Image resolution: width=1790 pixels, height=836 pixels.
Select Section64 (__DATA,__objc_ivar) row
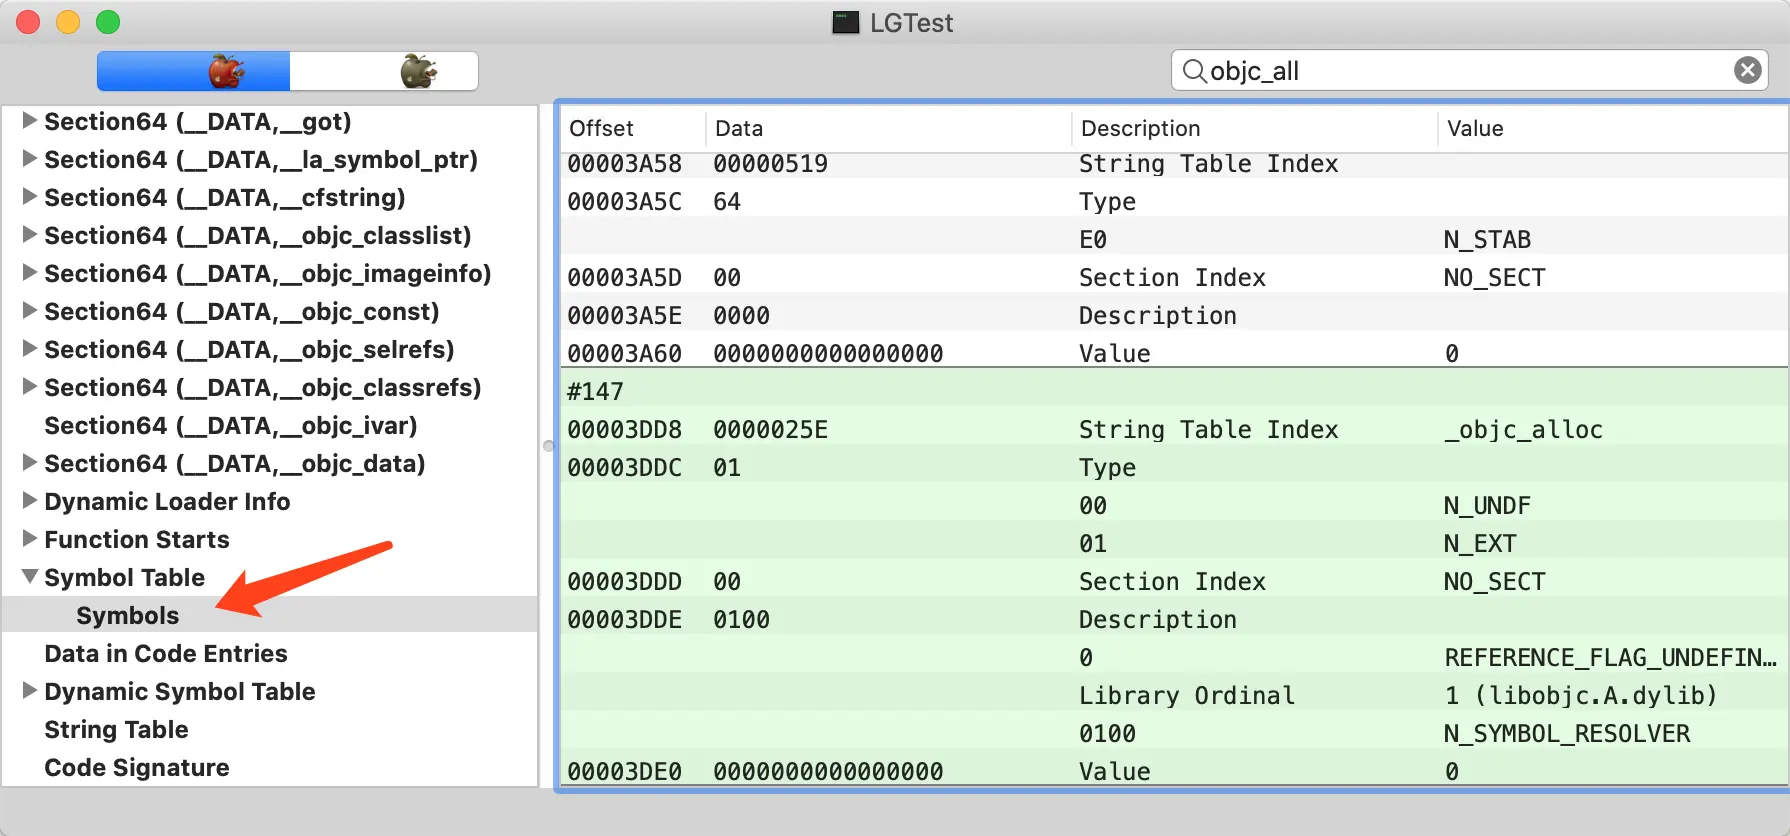coord(231,426)
